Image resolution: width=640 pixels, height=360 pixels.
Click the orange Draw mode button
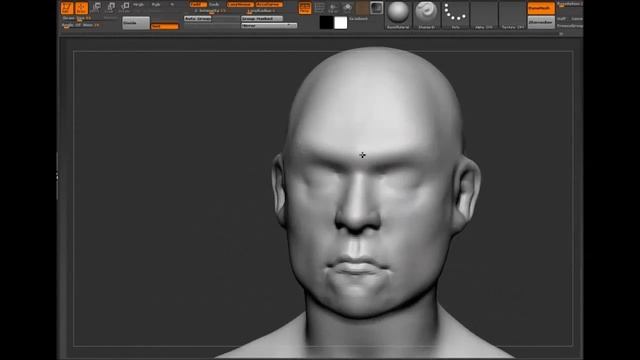[x=82, y=8]
